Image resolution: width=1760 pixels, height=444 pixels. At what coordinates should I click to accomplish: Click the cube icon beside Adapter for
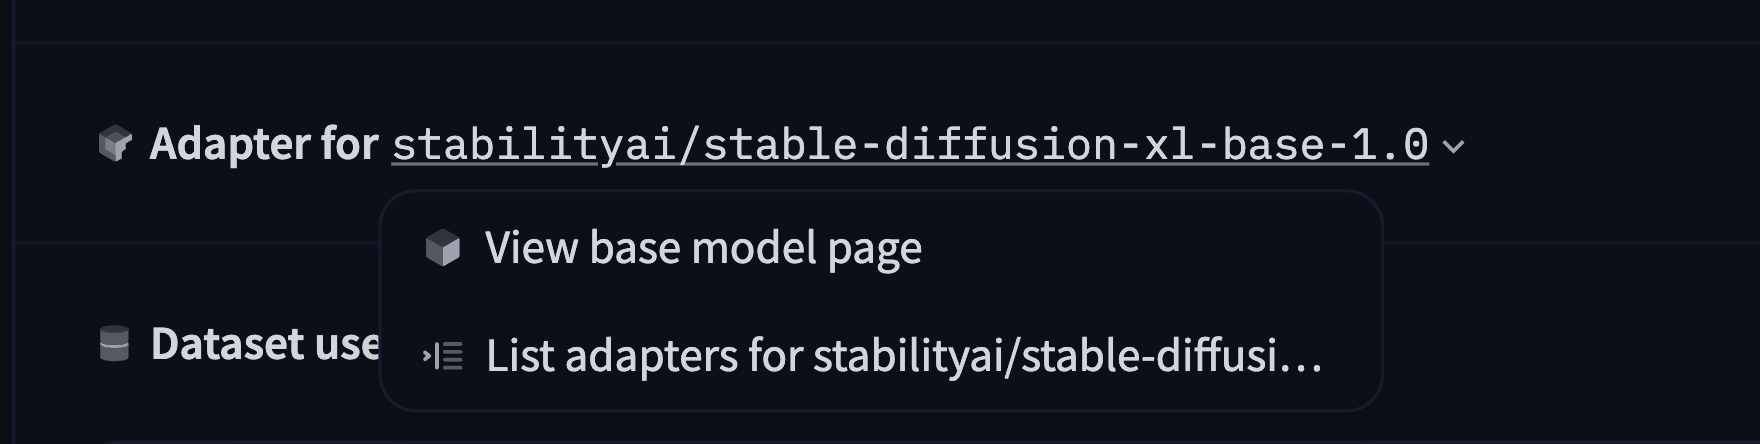tap(115, 144)
